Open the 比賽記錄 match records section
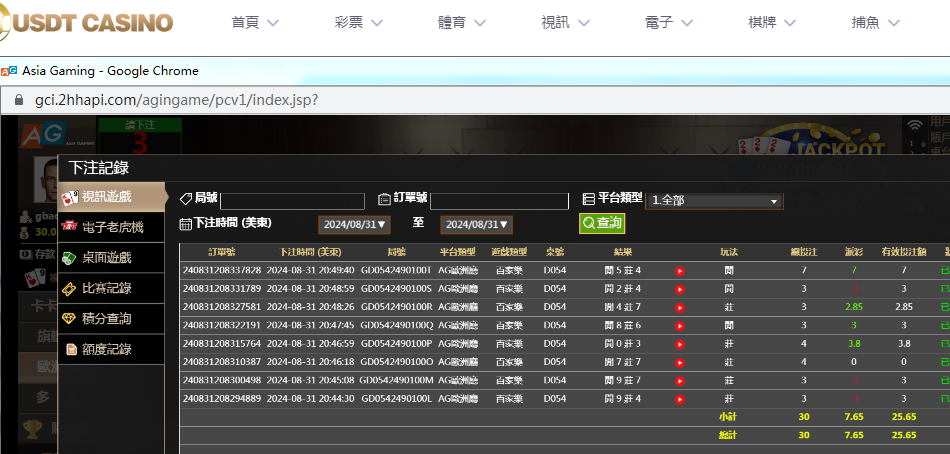 click(x=106, y=289)
